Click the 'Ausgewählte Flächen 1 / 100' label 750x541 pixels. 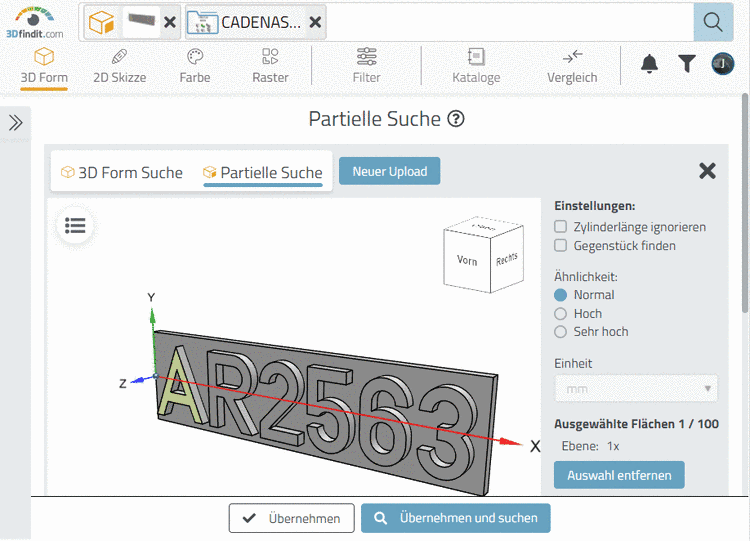point(636,424)
